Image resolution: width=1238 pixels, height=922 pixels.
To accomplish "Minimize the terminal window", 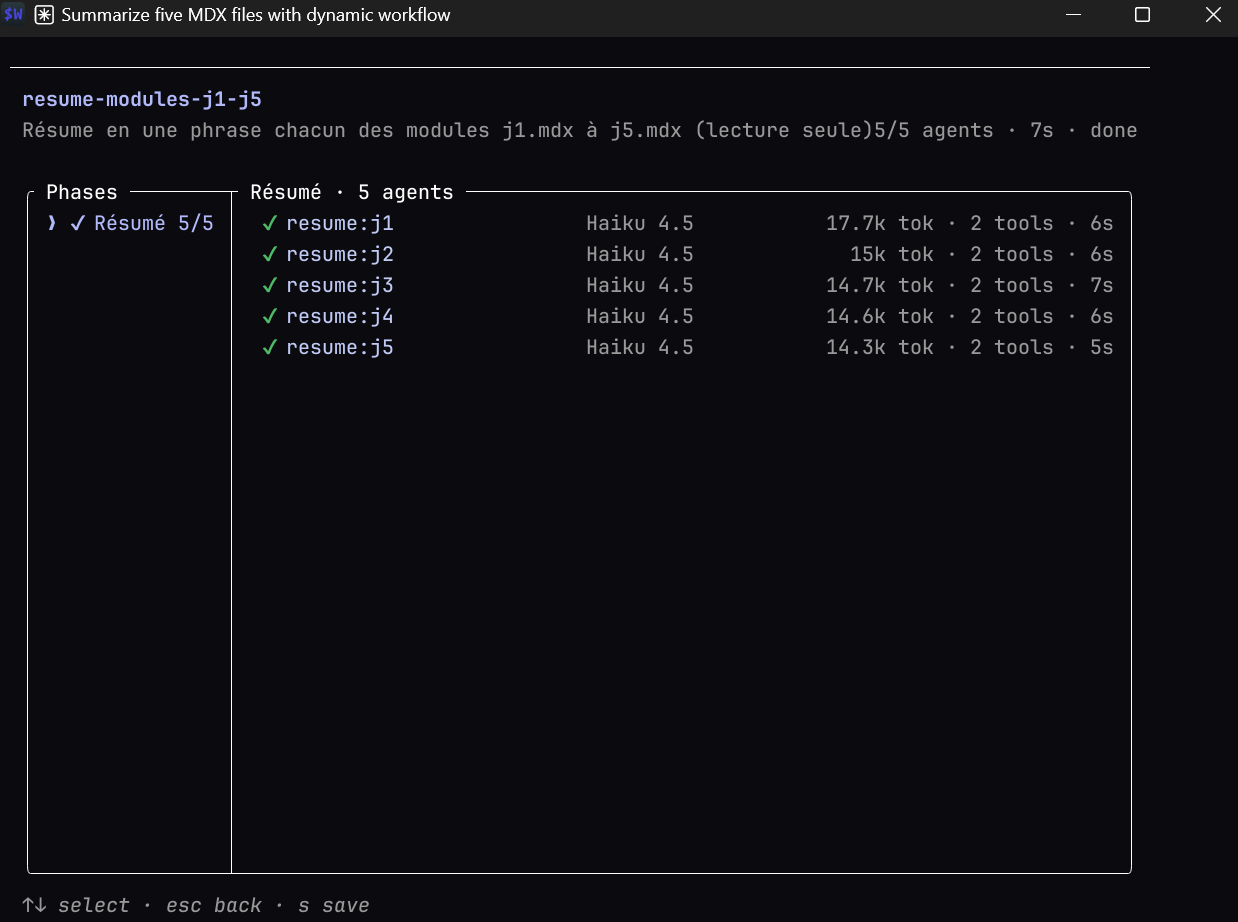I will (1073, 15).
